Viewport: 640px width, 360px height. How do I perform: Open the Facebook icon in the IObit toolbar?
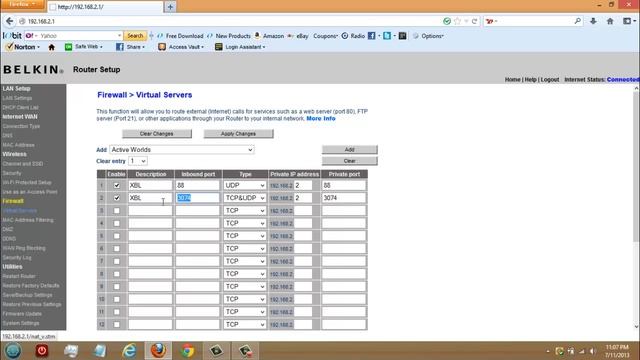click(x=371, y=36)
